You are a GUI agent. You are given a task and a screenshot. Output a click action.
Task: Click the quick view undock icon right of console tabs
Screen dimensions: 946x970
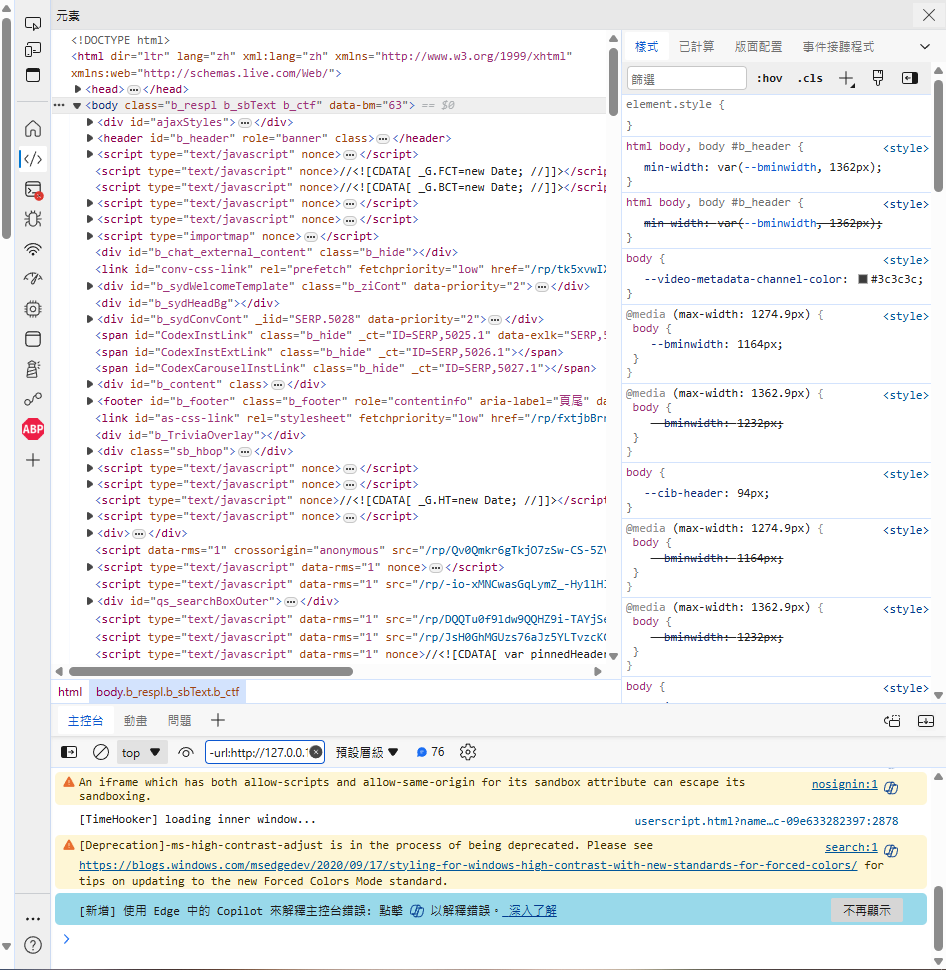(x=892, y=721)
